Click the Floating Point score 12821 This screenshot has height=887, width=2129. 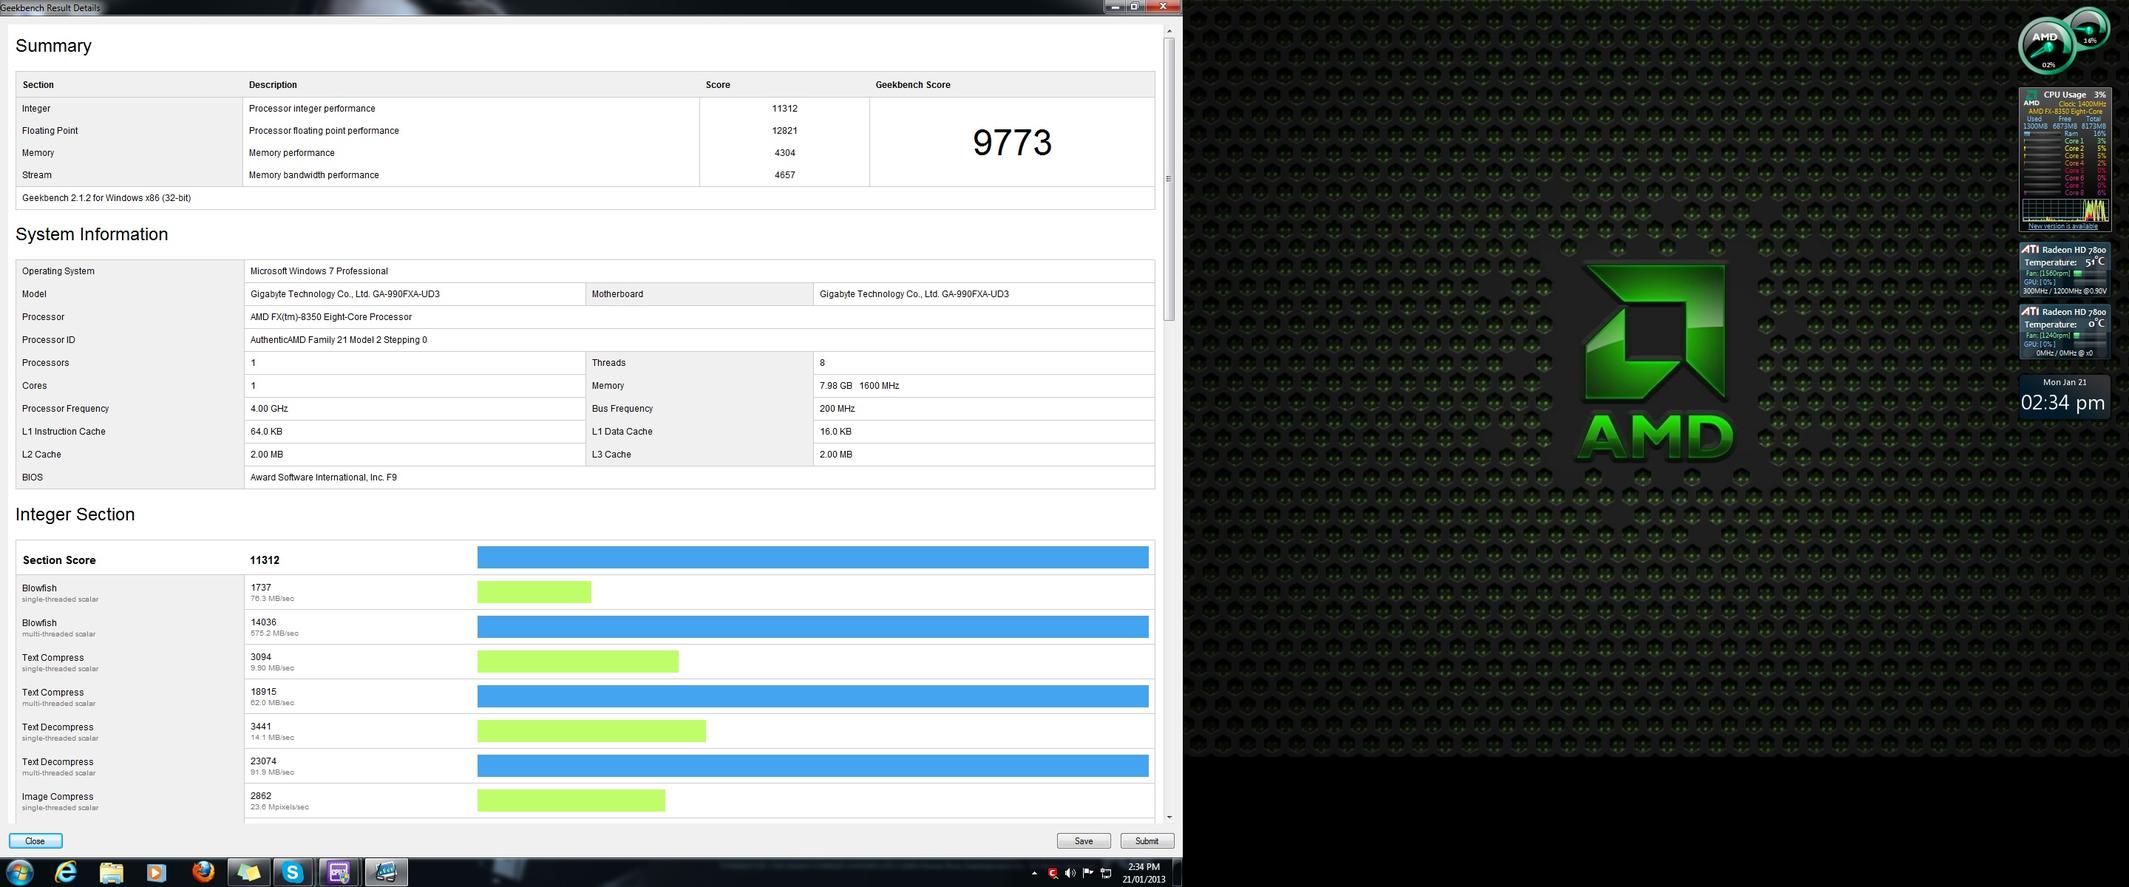[x=784, y=131]
